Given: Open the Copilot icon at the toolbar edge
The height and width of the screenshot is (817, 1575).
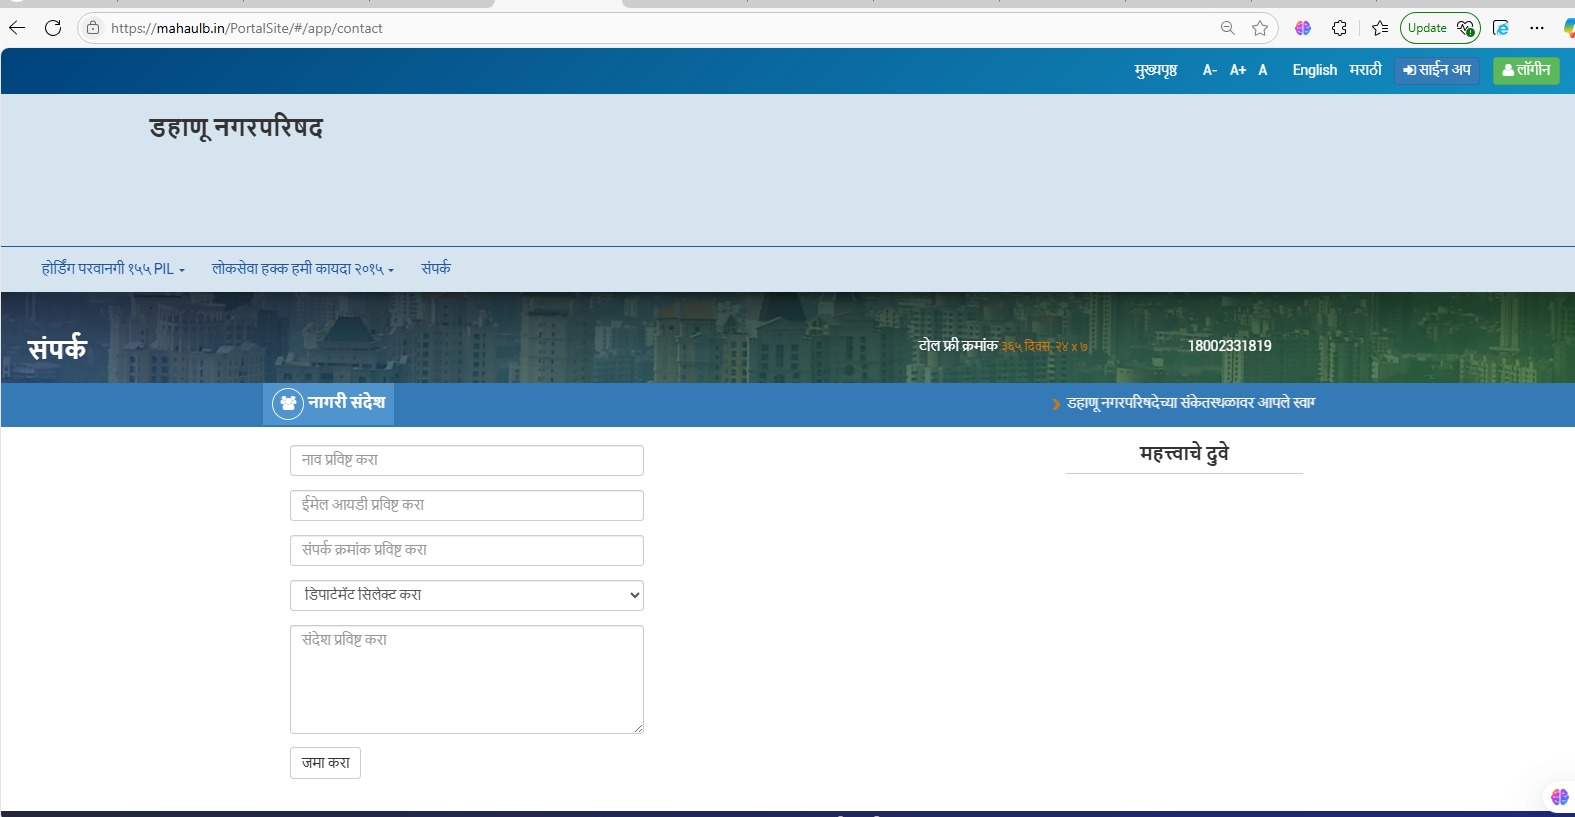Looking at the screenshot, I should 1569,28.
